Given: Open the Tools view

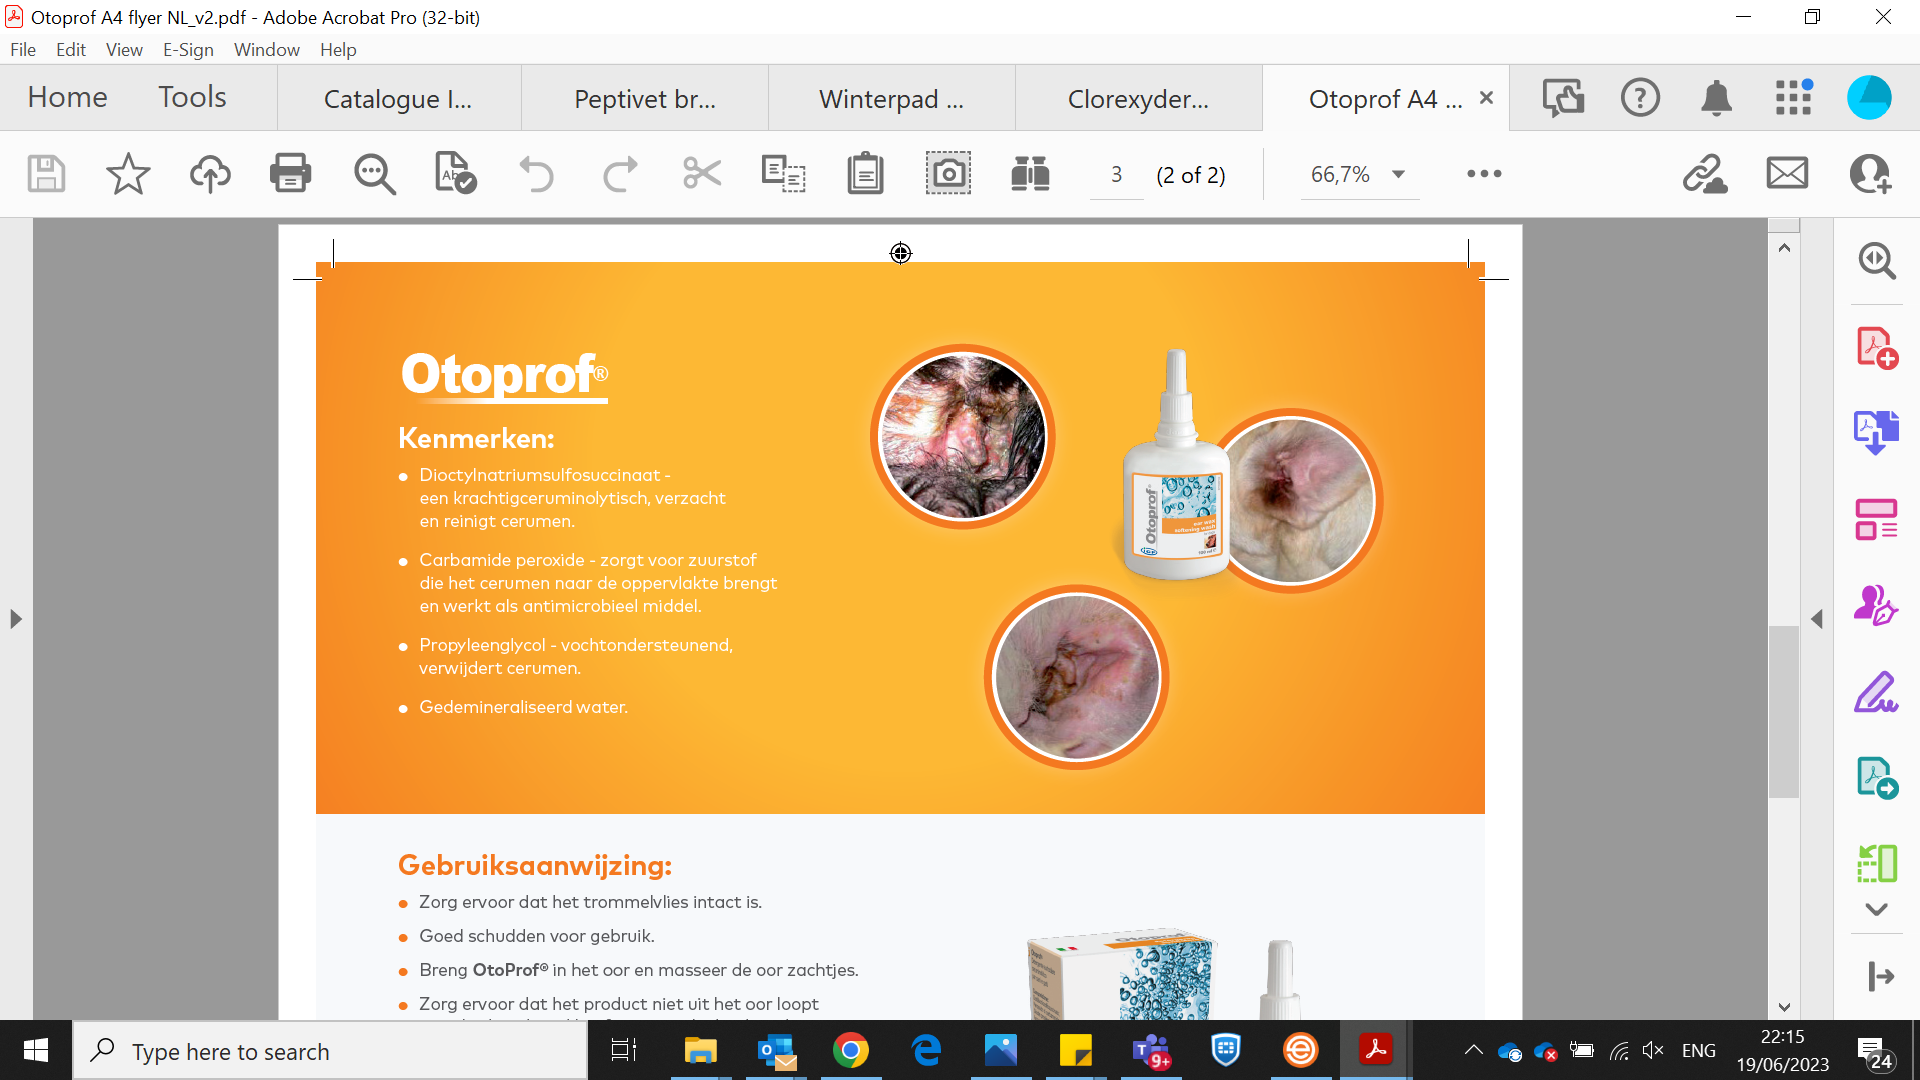Looking at the screenshot, I should point(192,97).
